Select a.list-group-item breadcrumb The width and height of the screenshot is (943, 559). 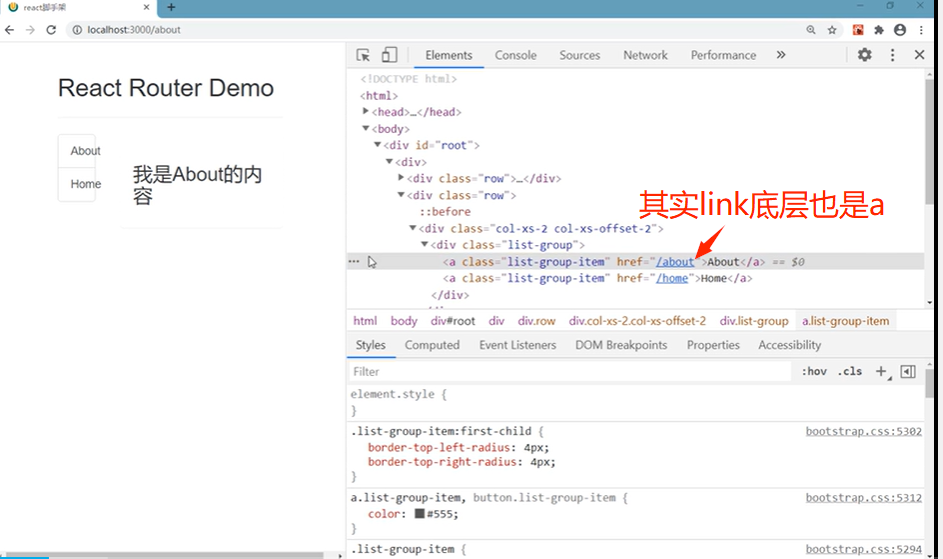[x=846, y=321]
